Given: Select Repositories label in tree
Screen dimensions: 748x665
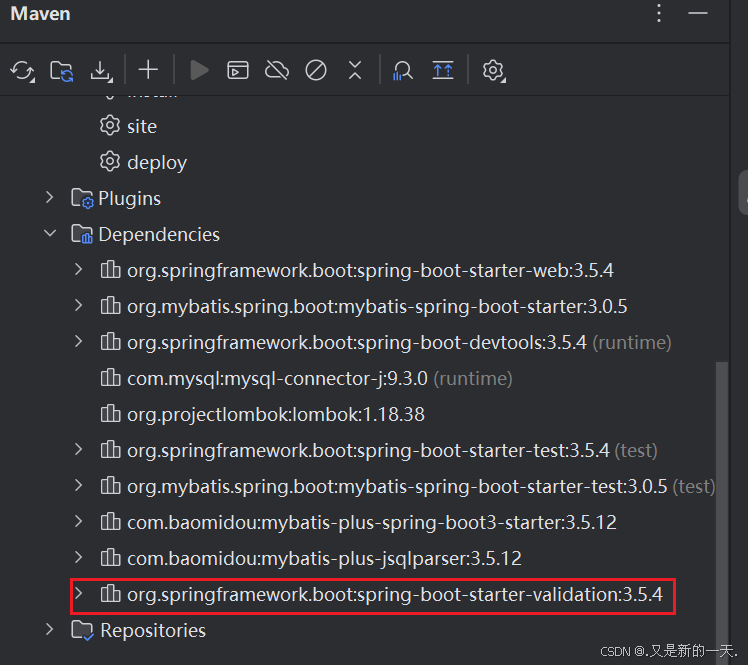Looking at the screenshot, I should tap(153, 631).
